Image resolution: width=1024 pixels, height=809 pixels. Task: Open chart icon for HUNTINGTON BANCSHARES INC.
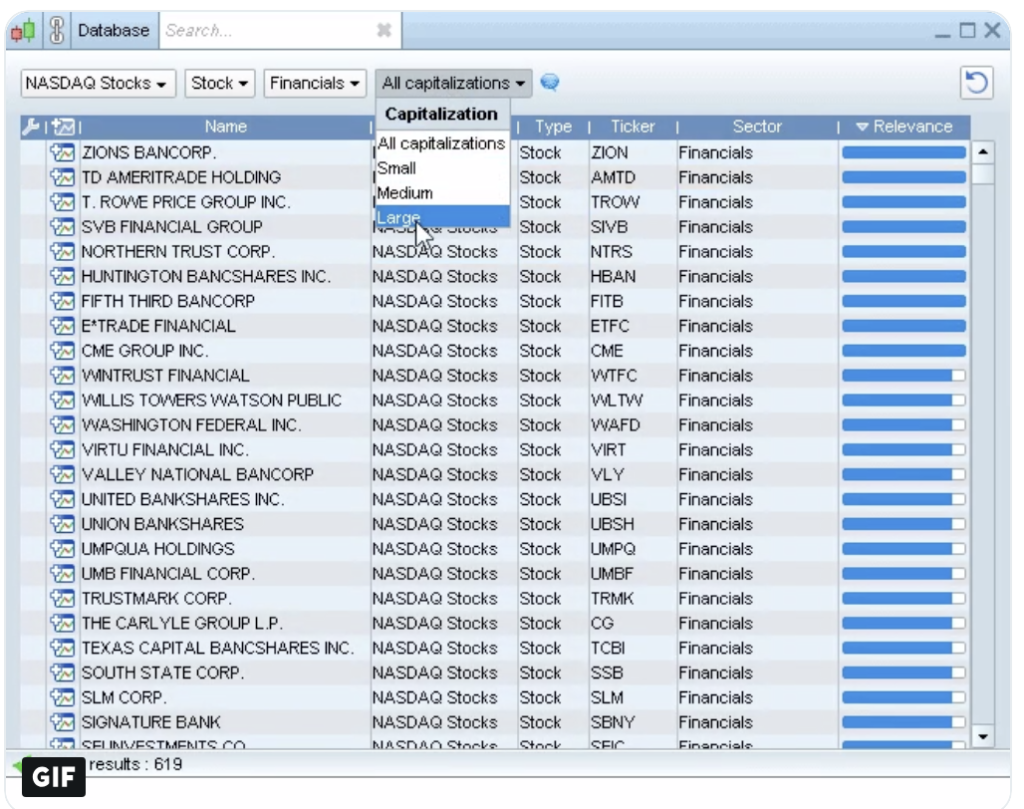62,277
